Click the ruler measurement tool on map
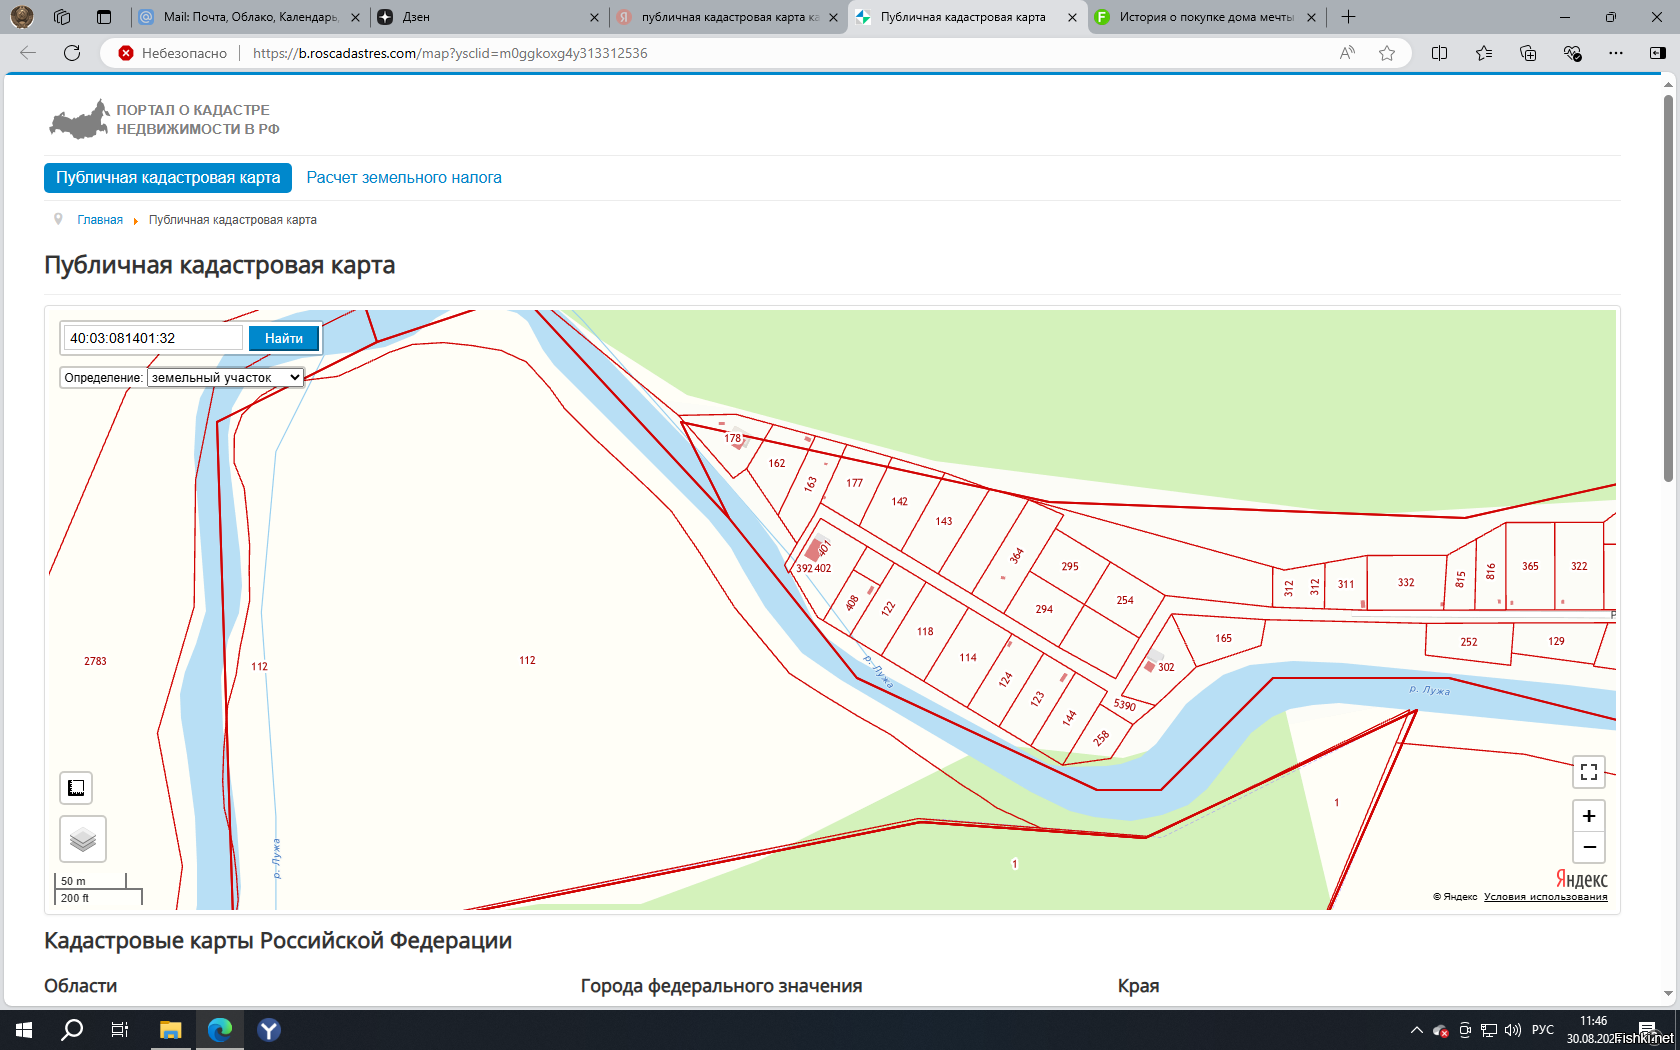Screen dimensions: 1680x1050 [x=76, y=788]
